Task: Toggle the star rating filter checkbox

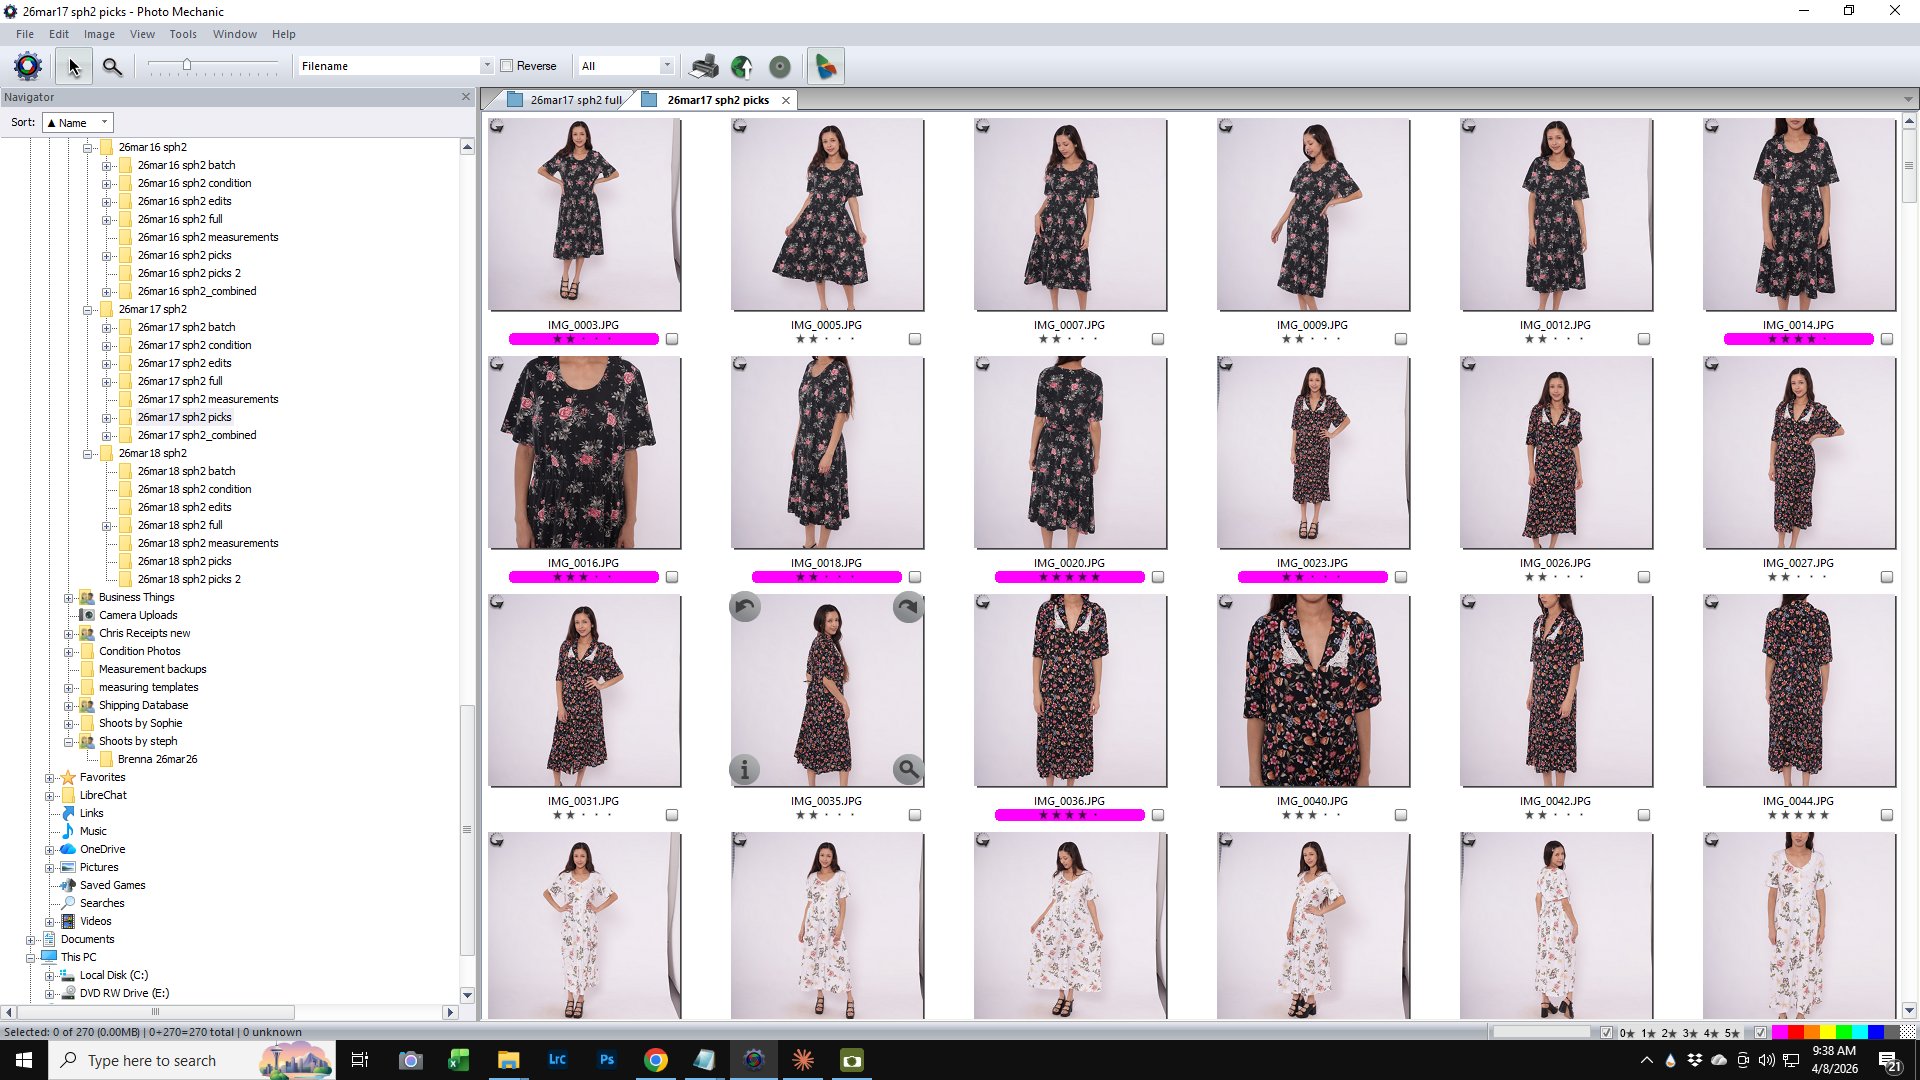Action: [1606, 1032]
